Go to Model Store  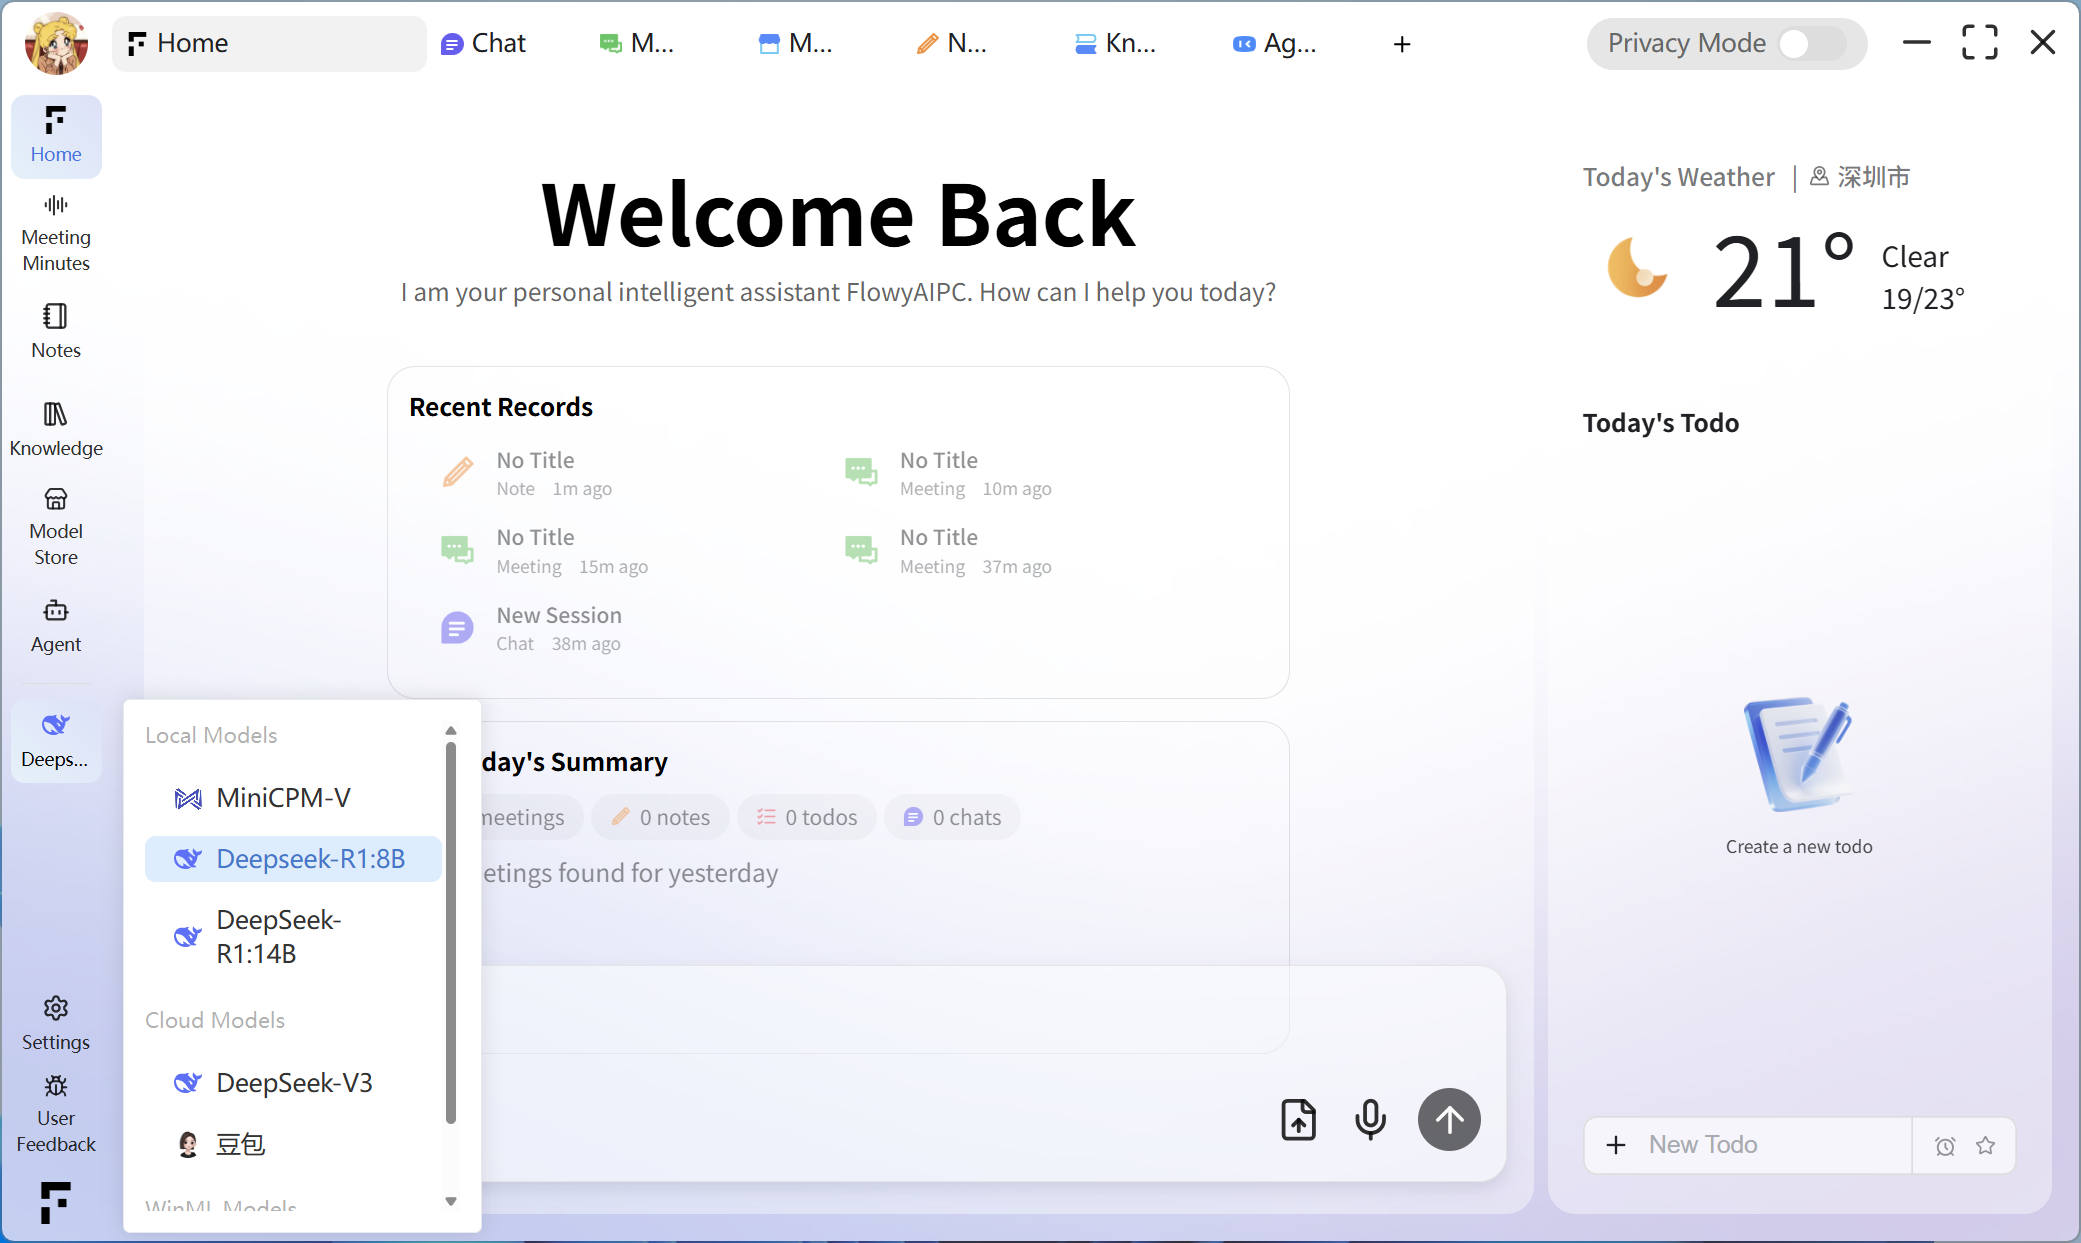(x=56, y=527)
